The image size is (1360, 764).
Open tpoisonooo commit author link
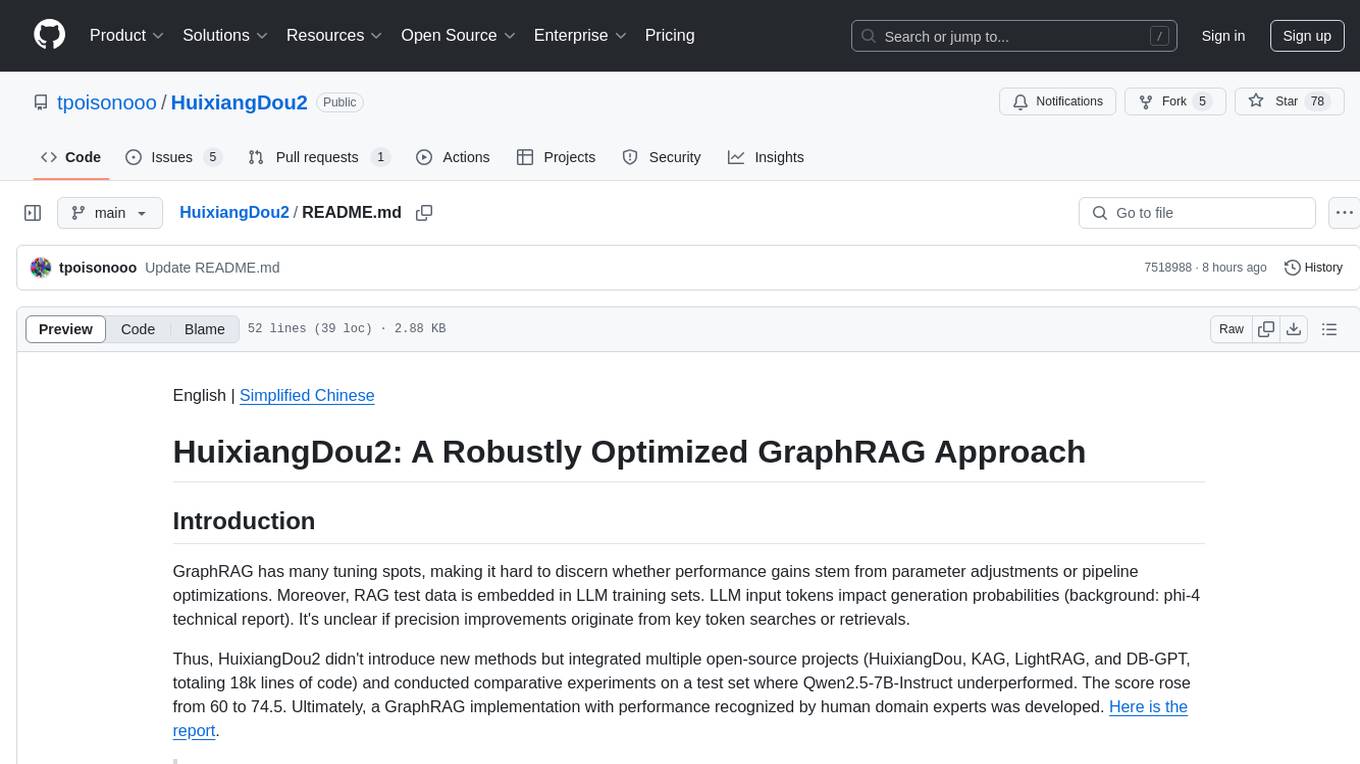coord(98,267)
